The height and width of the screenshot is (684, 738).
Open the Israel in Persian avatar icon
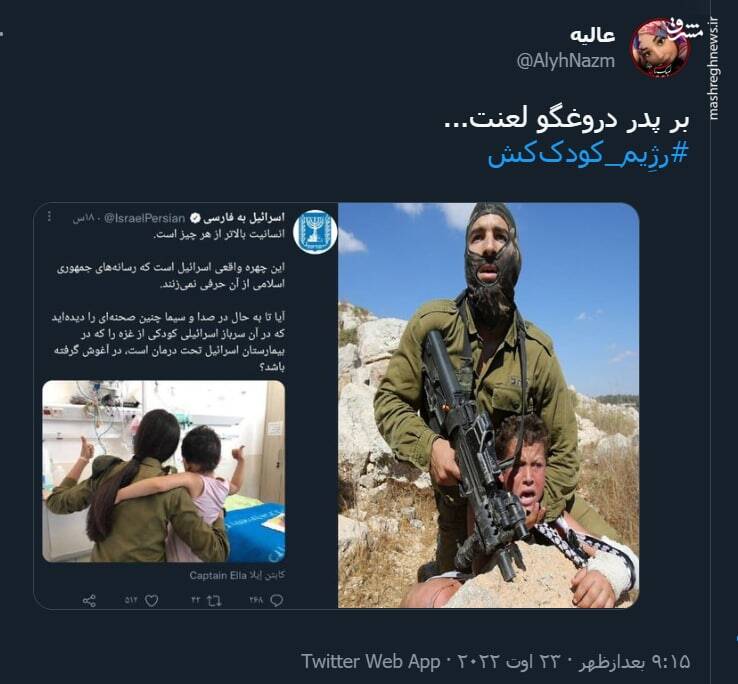tap(315, 232)
